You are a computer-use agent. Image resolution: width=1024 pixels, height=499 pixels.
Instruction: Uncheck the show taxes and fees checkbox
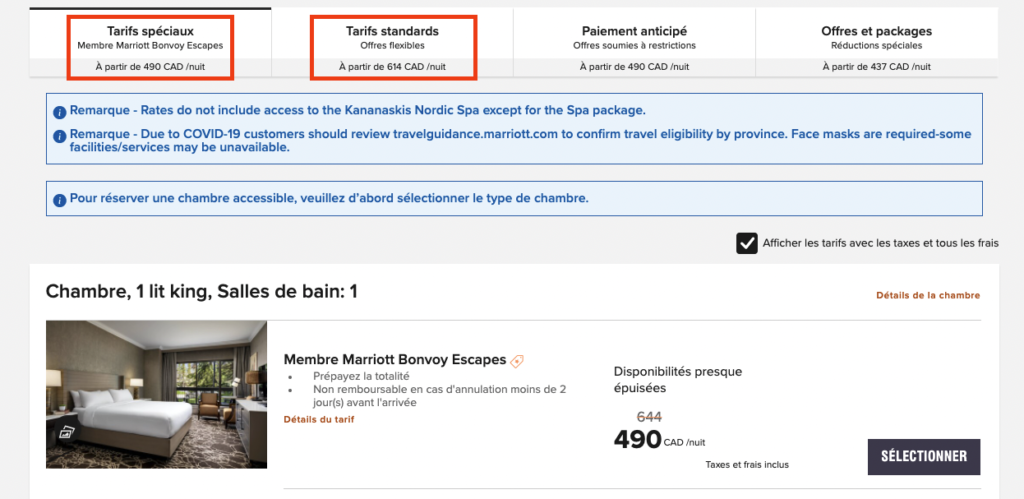[x=747, y=243]
